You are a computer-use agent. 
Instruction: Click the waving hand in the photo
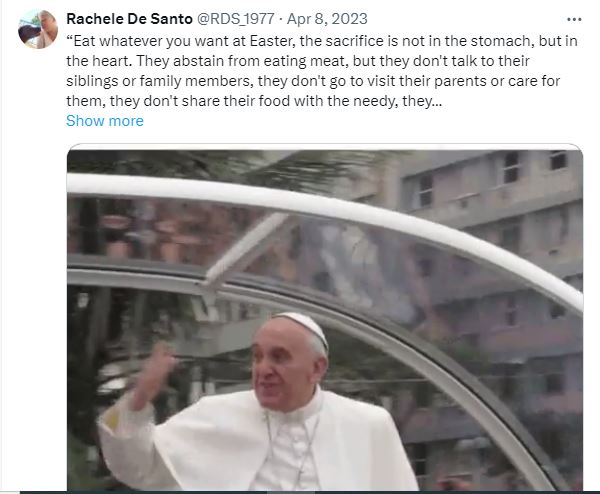(x=153, y=373)
